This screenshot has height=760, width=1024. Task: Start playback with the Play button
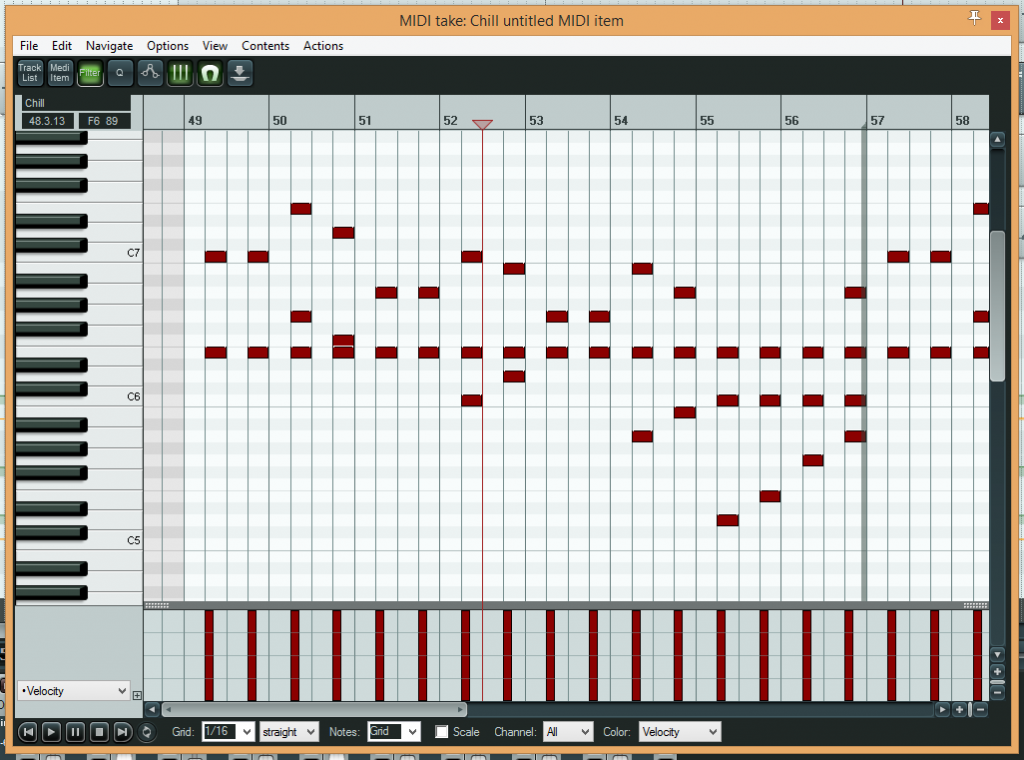tap(51, 732)
